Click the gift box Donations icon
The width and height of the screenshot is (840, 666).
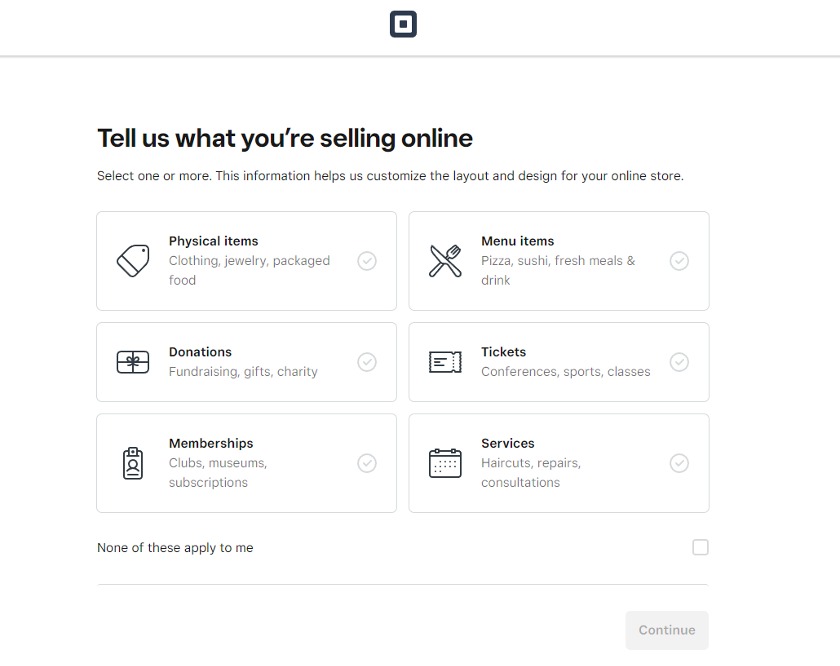click(x=133, y=362)
